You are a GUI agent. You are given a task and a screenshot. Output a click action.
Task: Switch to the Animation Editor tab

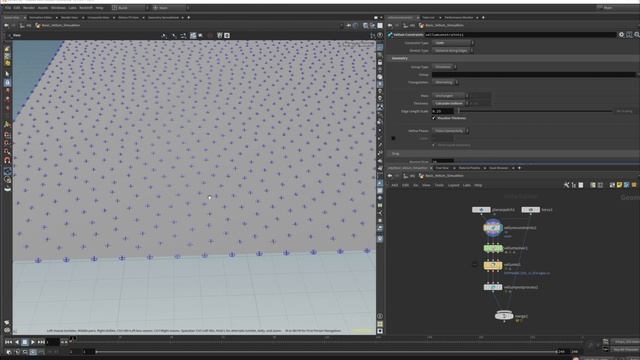[x=40, y=18]
